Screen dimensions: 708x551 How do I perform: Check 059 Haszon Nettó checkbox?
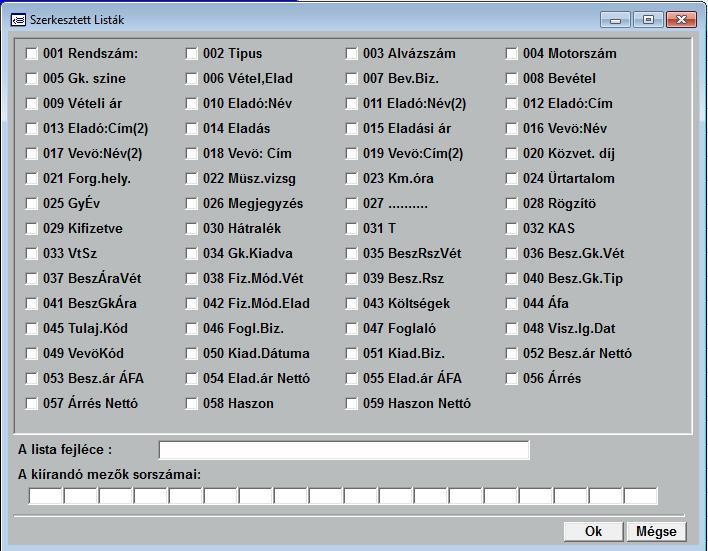pyautogui.click(x=351, y=403)
